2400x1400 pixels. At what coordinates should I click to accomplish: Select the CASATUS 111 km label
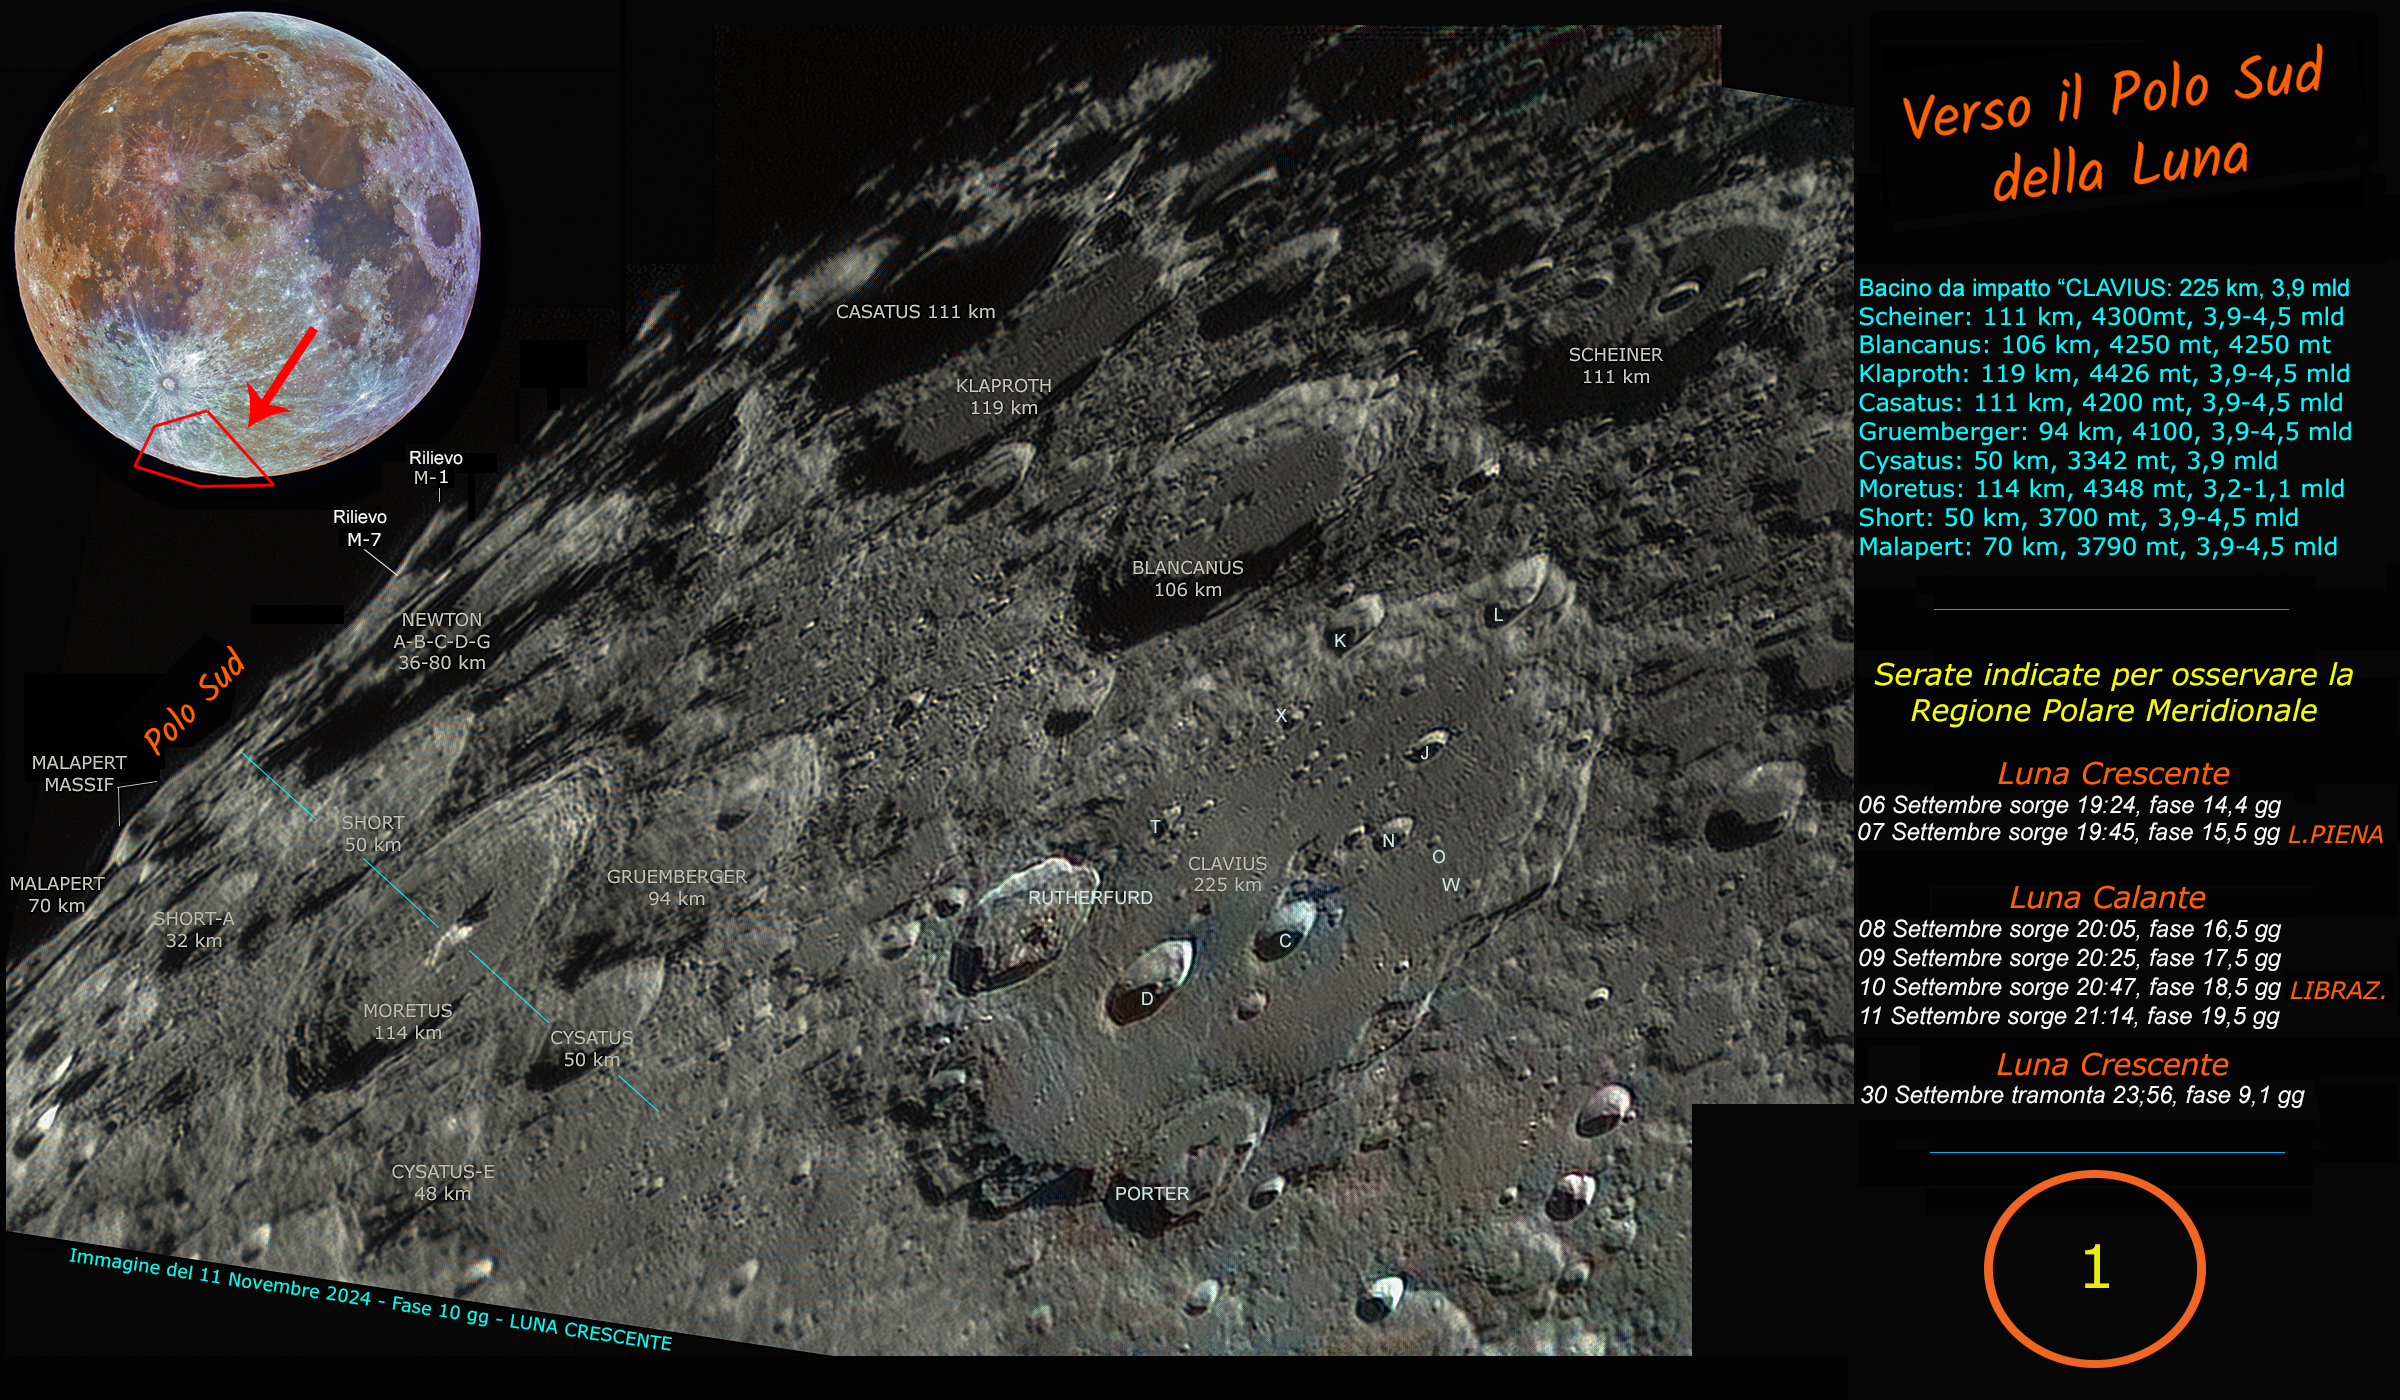pyautogui.click(x=915, y=312)
